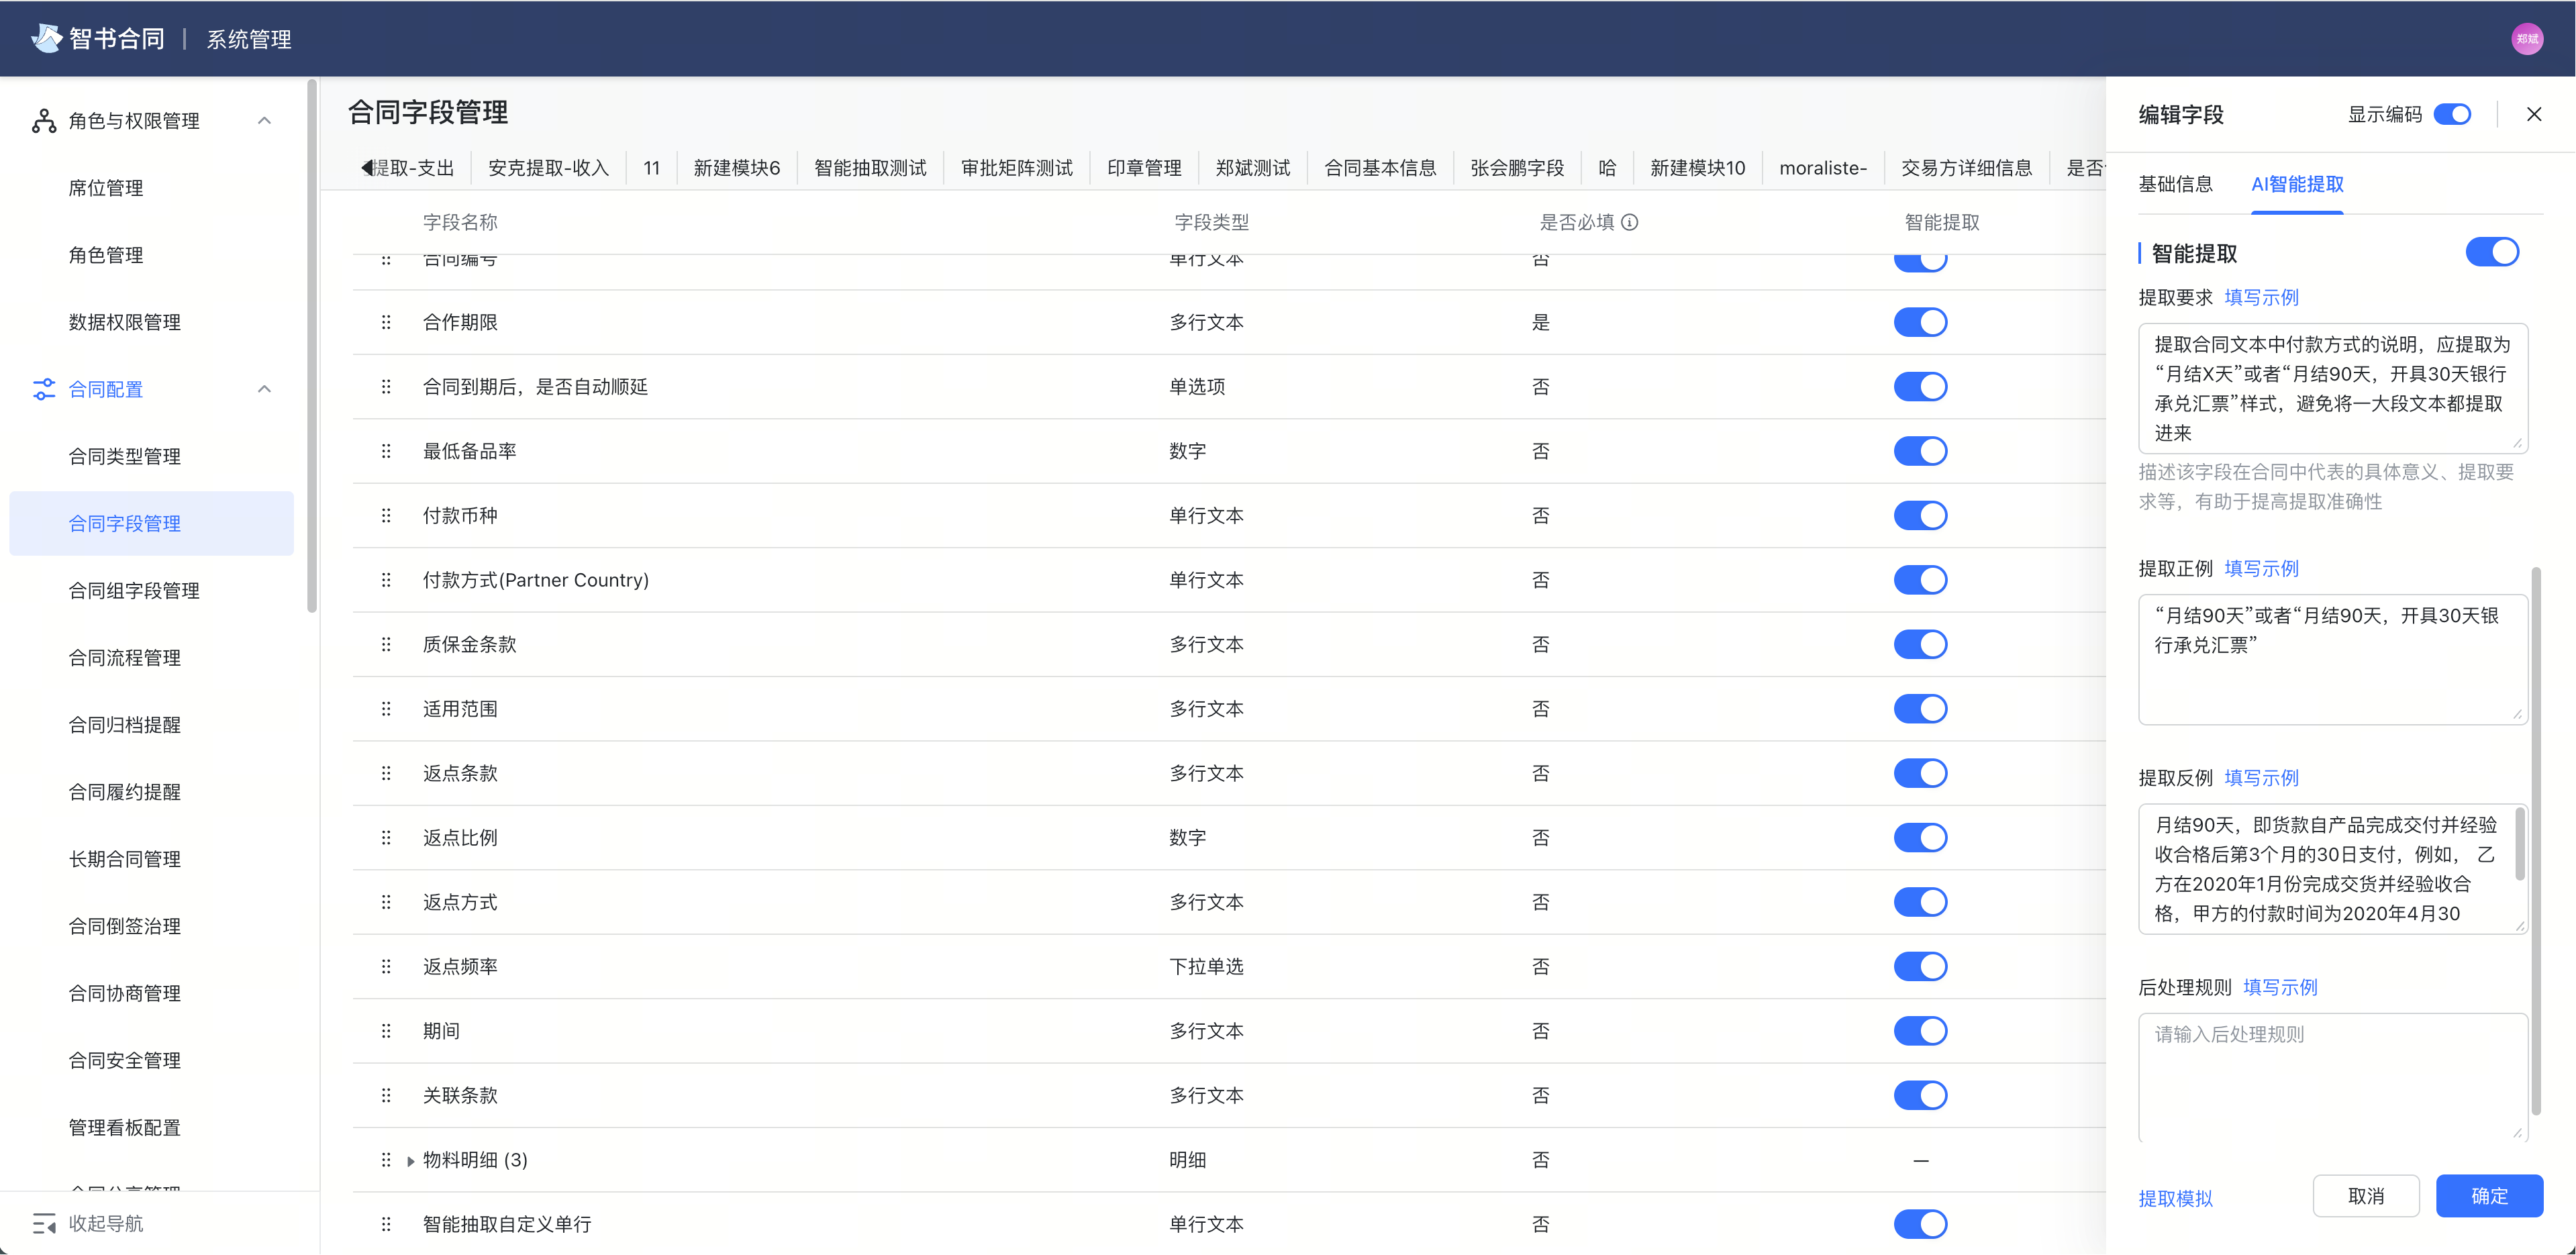Click drag handle icon for 返点比例 row

pyautogui.click(x=386, y=838)
